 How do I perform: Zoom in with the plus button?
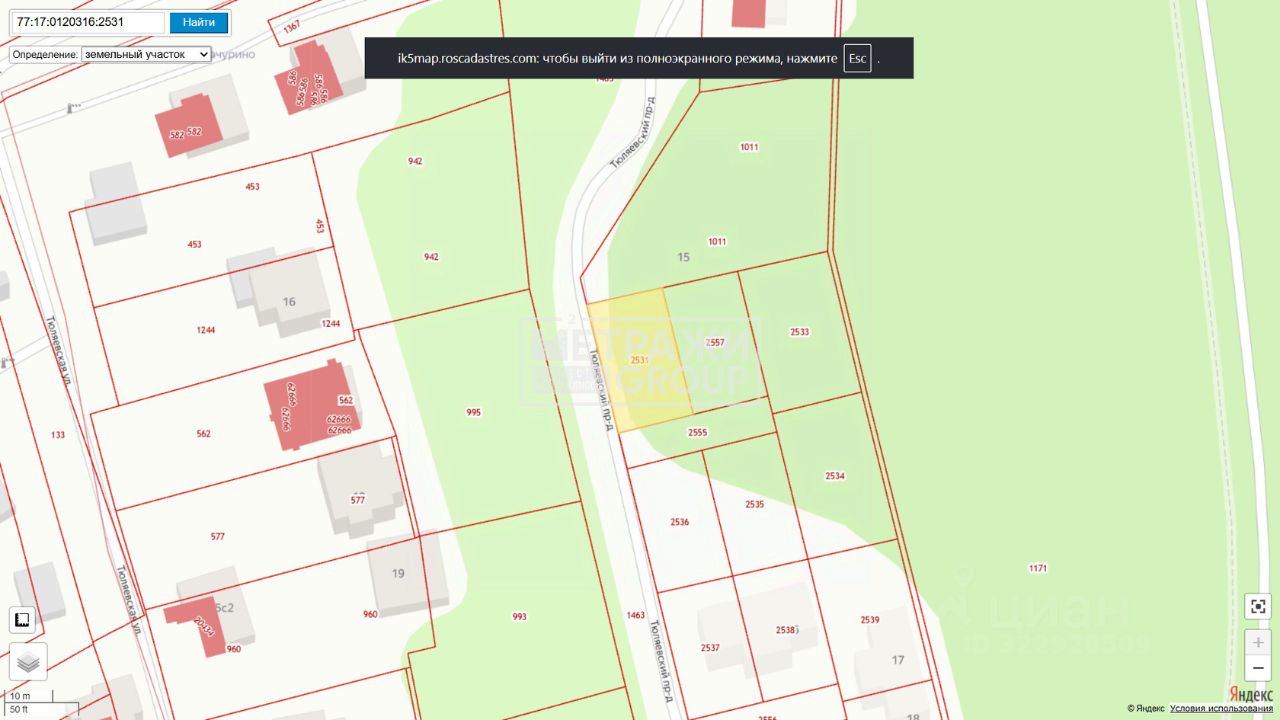point(1258,642)
